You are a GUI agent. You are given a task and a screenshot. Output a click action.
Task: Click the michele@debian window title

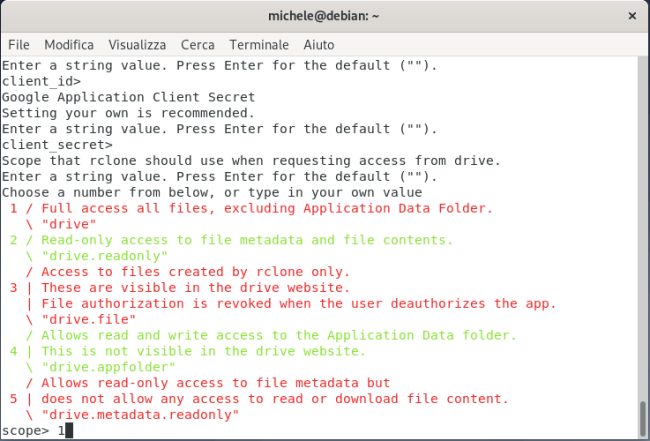coord(323,16)
